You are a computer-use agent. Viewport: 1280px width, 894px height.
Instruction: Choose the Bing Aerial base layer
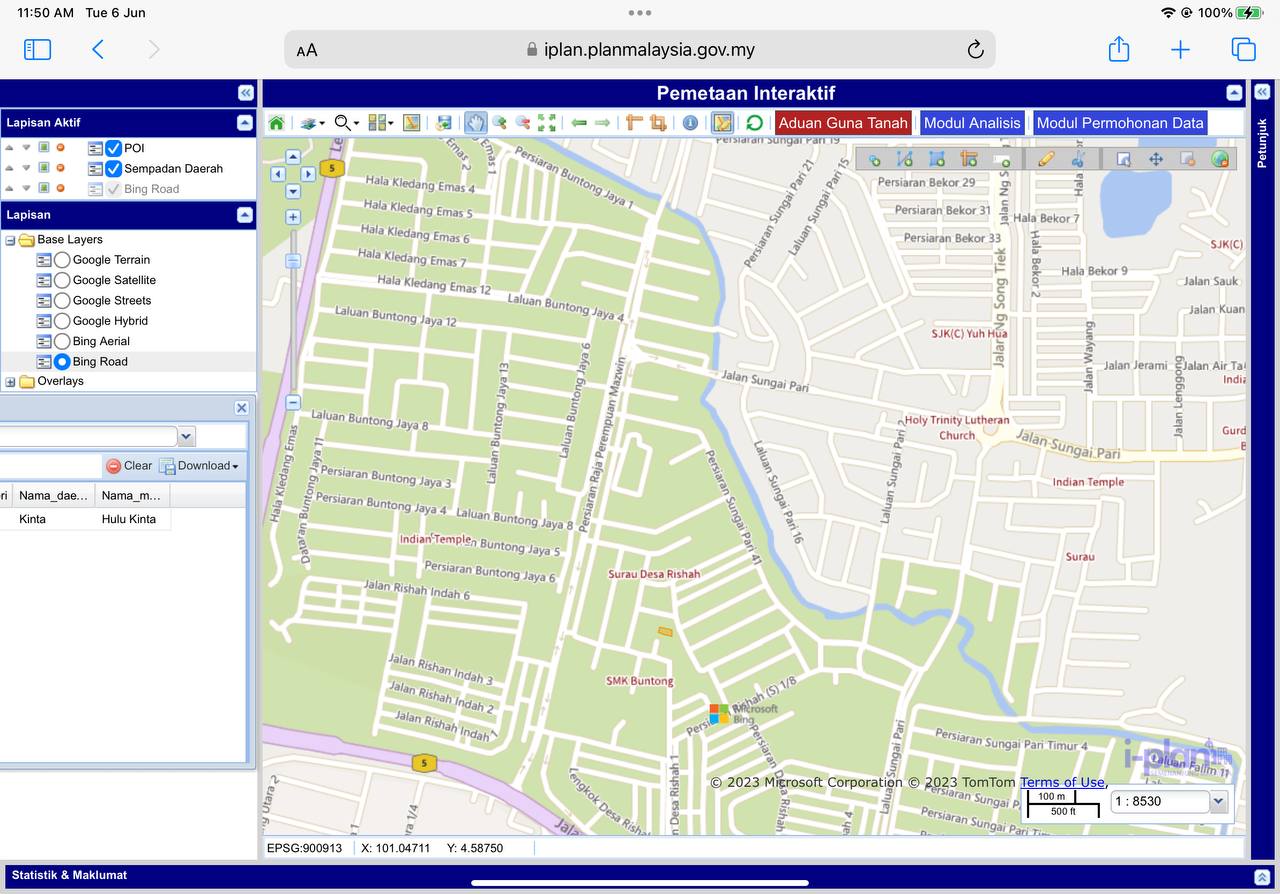(x=62, y=341)
